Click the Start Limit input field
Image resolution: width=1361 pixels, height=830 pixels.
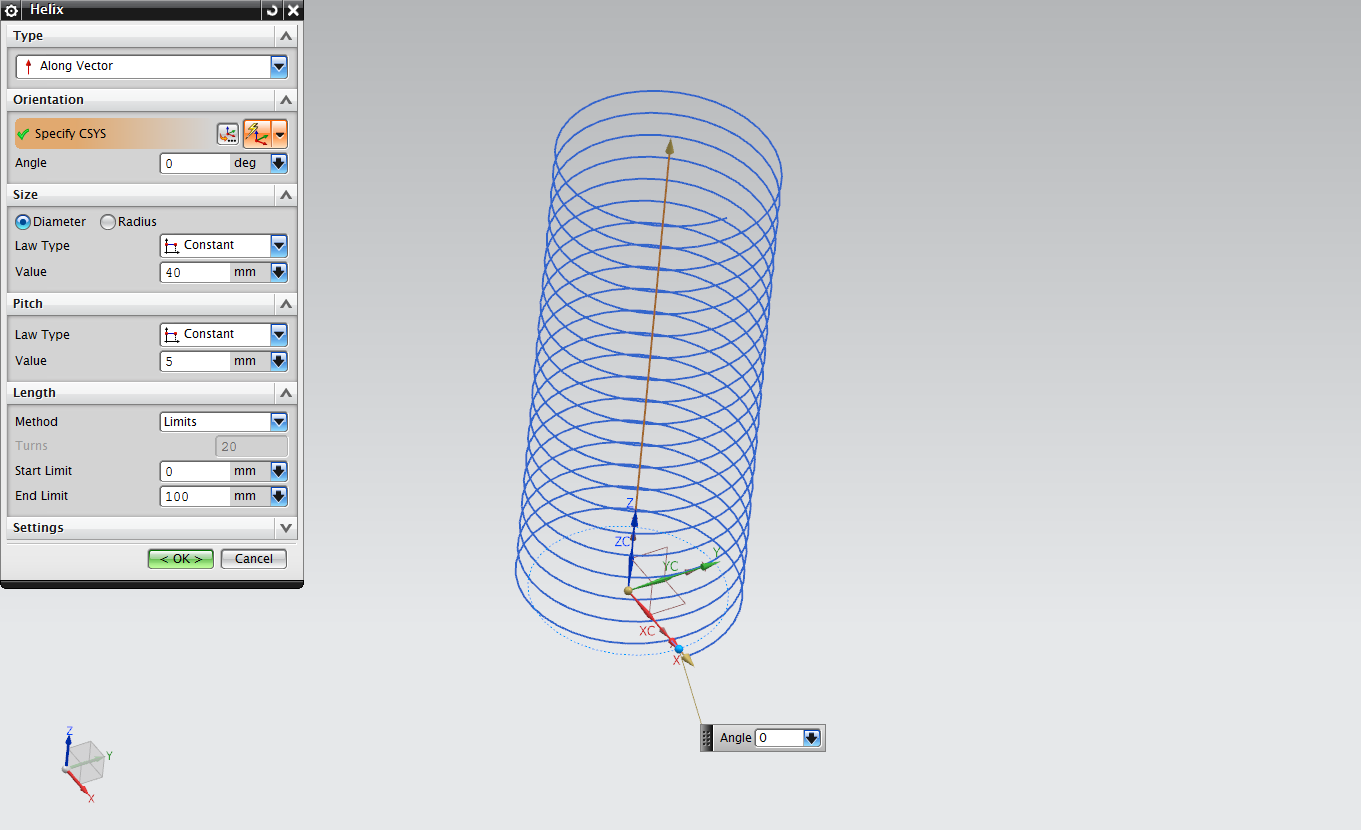point(195,471)
